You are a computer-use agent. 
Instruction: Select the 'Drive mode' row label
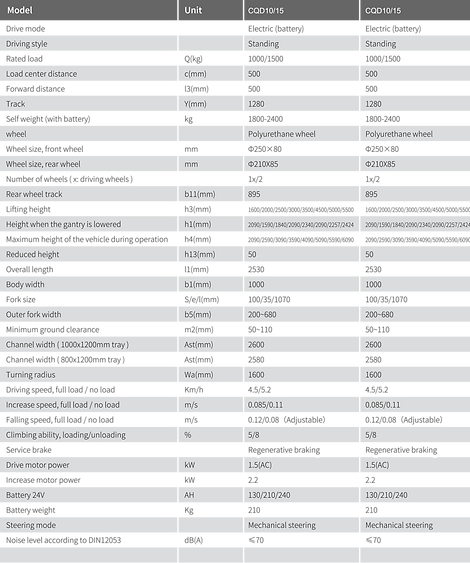(x=25, y=29)
